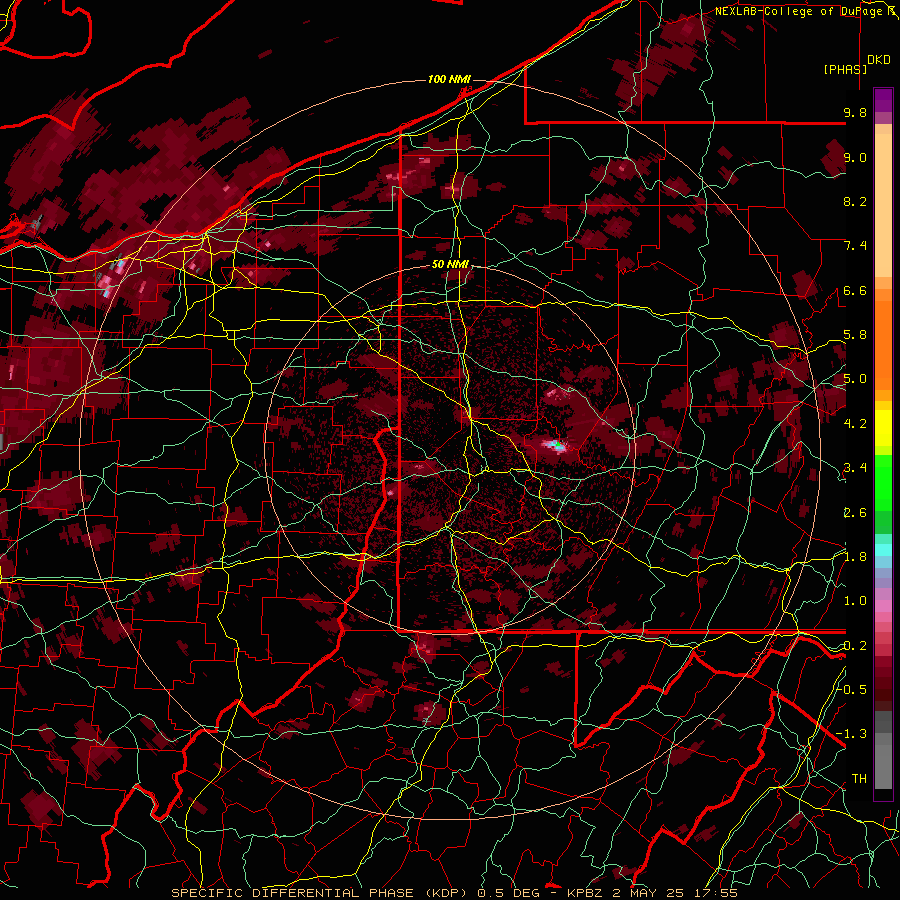This screenshot has width=900, height=900.
Task: Select the 7.4 scale value
Action: point(855,246)
